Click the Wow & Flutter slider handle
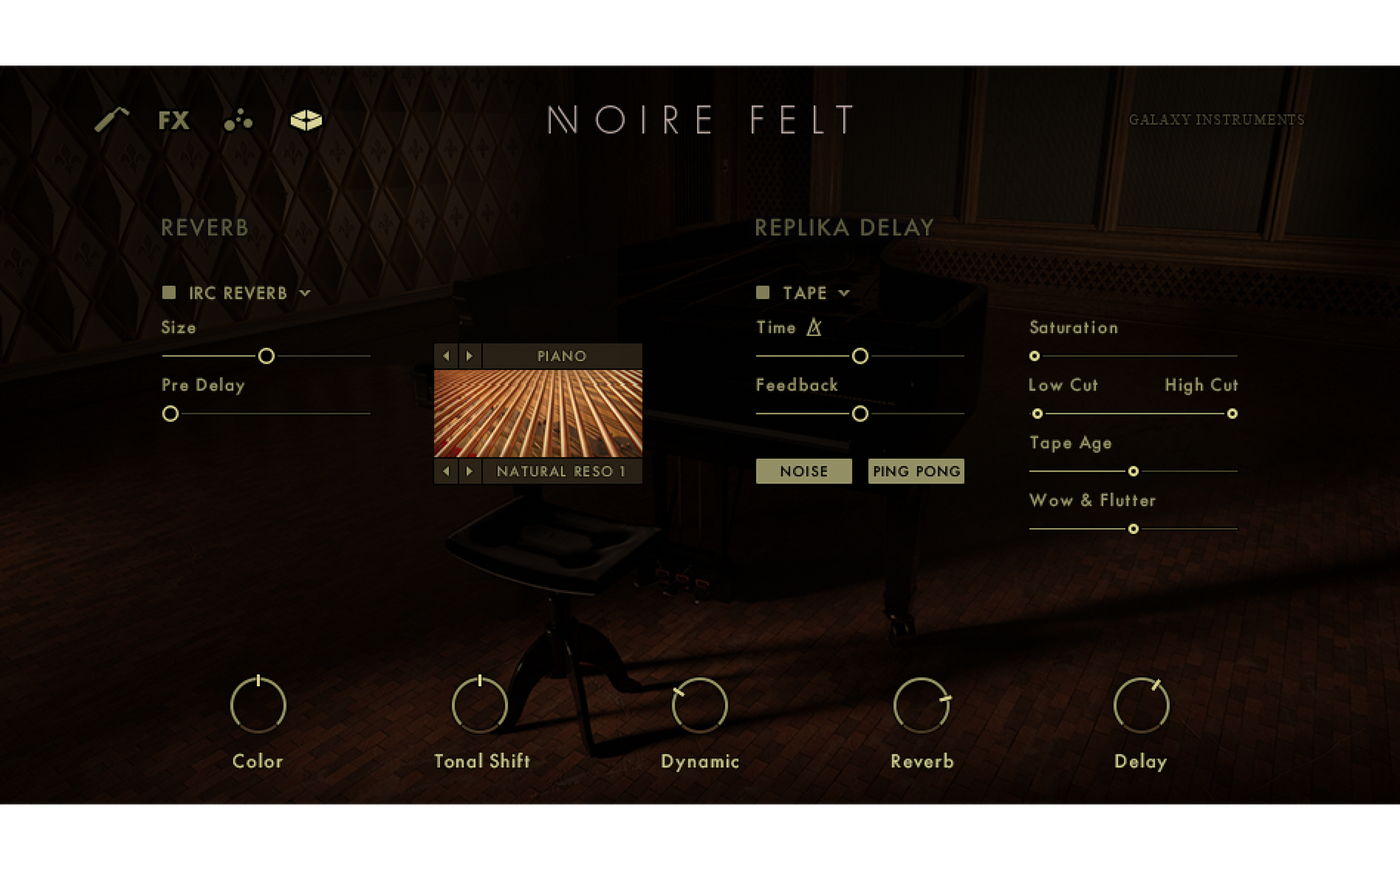 (1133, 529)
